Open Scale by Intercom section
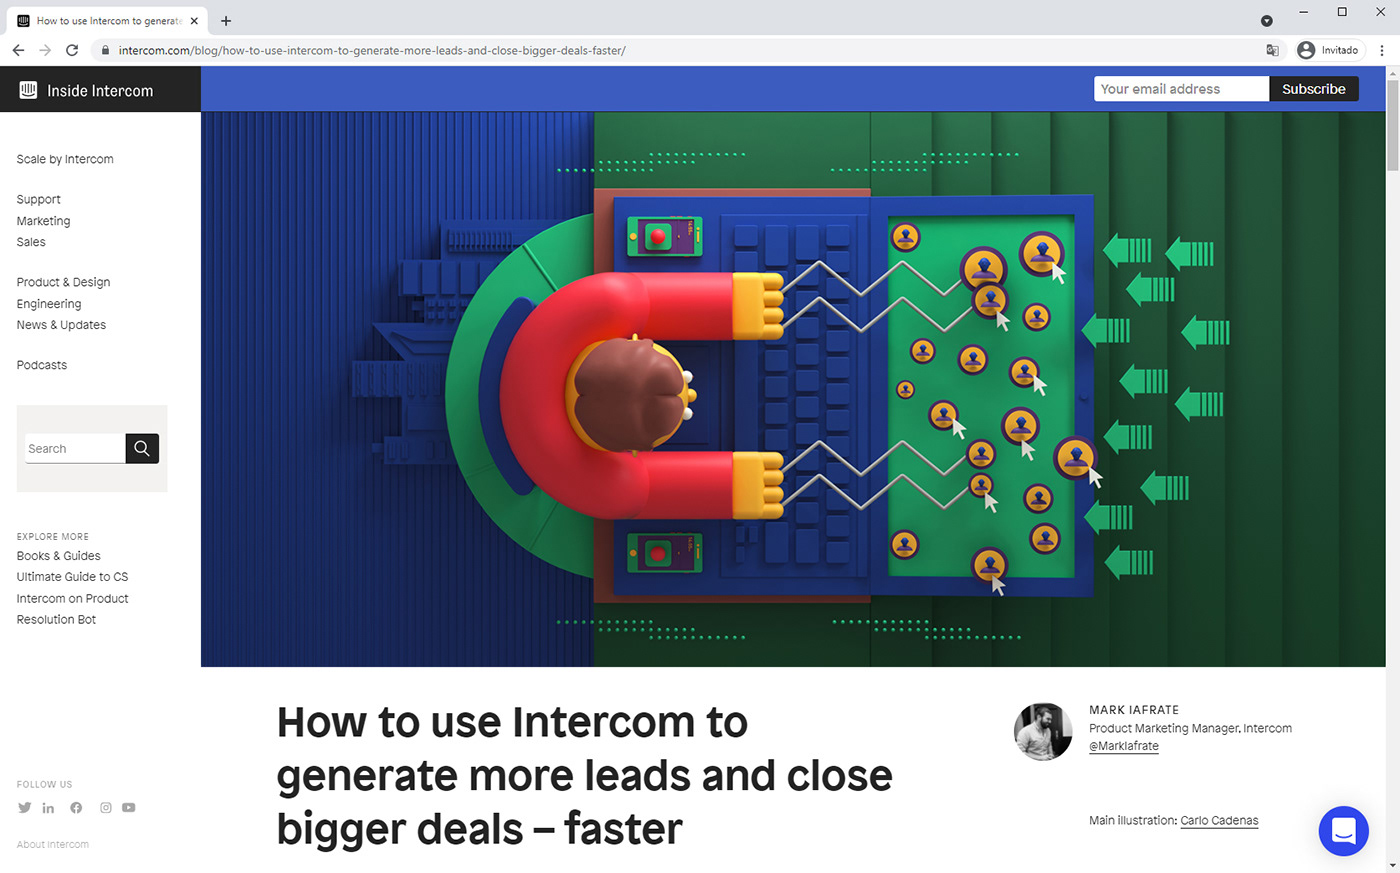1400x873 pixels. tap(65, 159)
